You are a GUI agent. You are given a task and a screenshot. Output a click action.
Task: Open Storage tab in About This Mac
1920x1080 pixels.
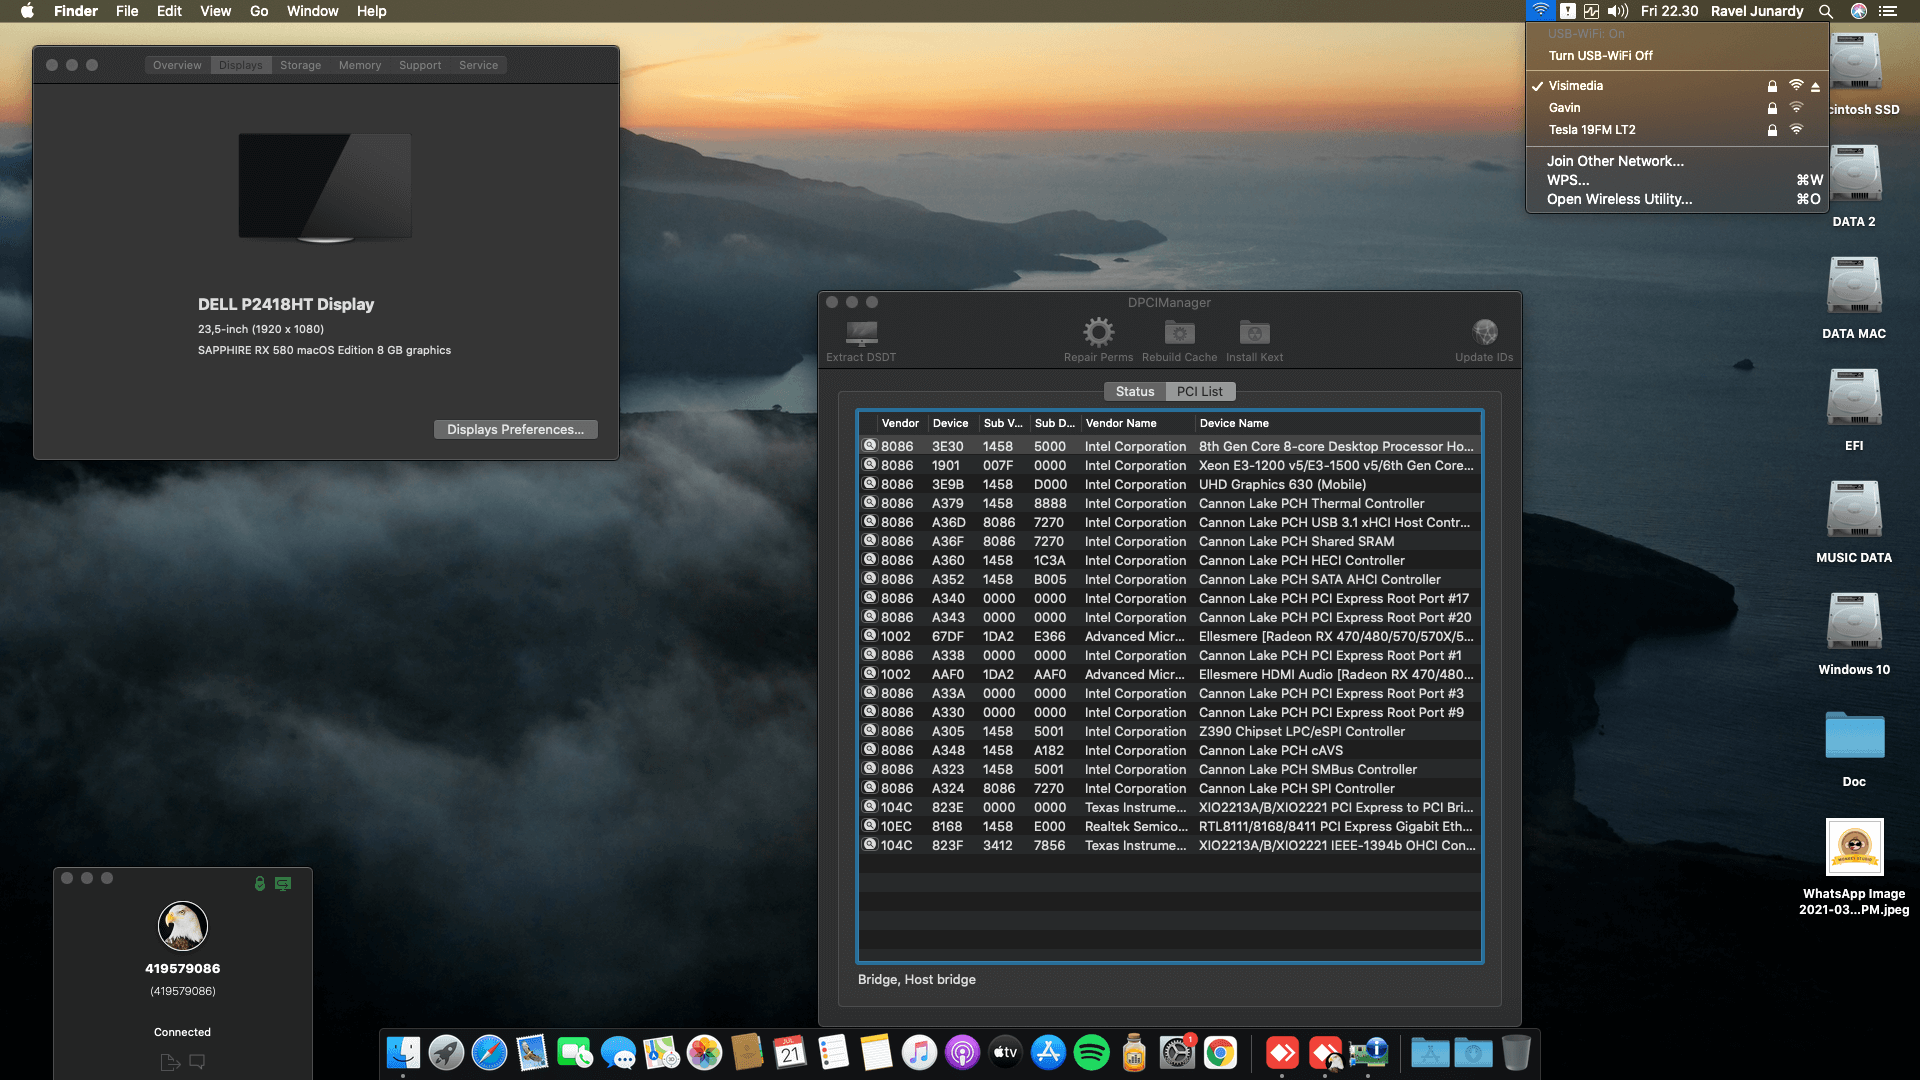coord(300,65)
